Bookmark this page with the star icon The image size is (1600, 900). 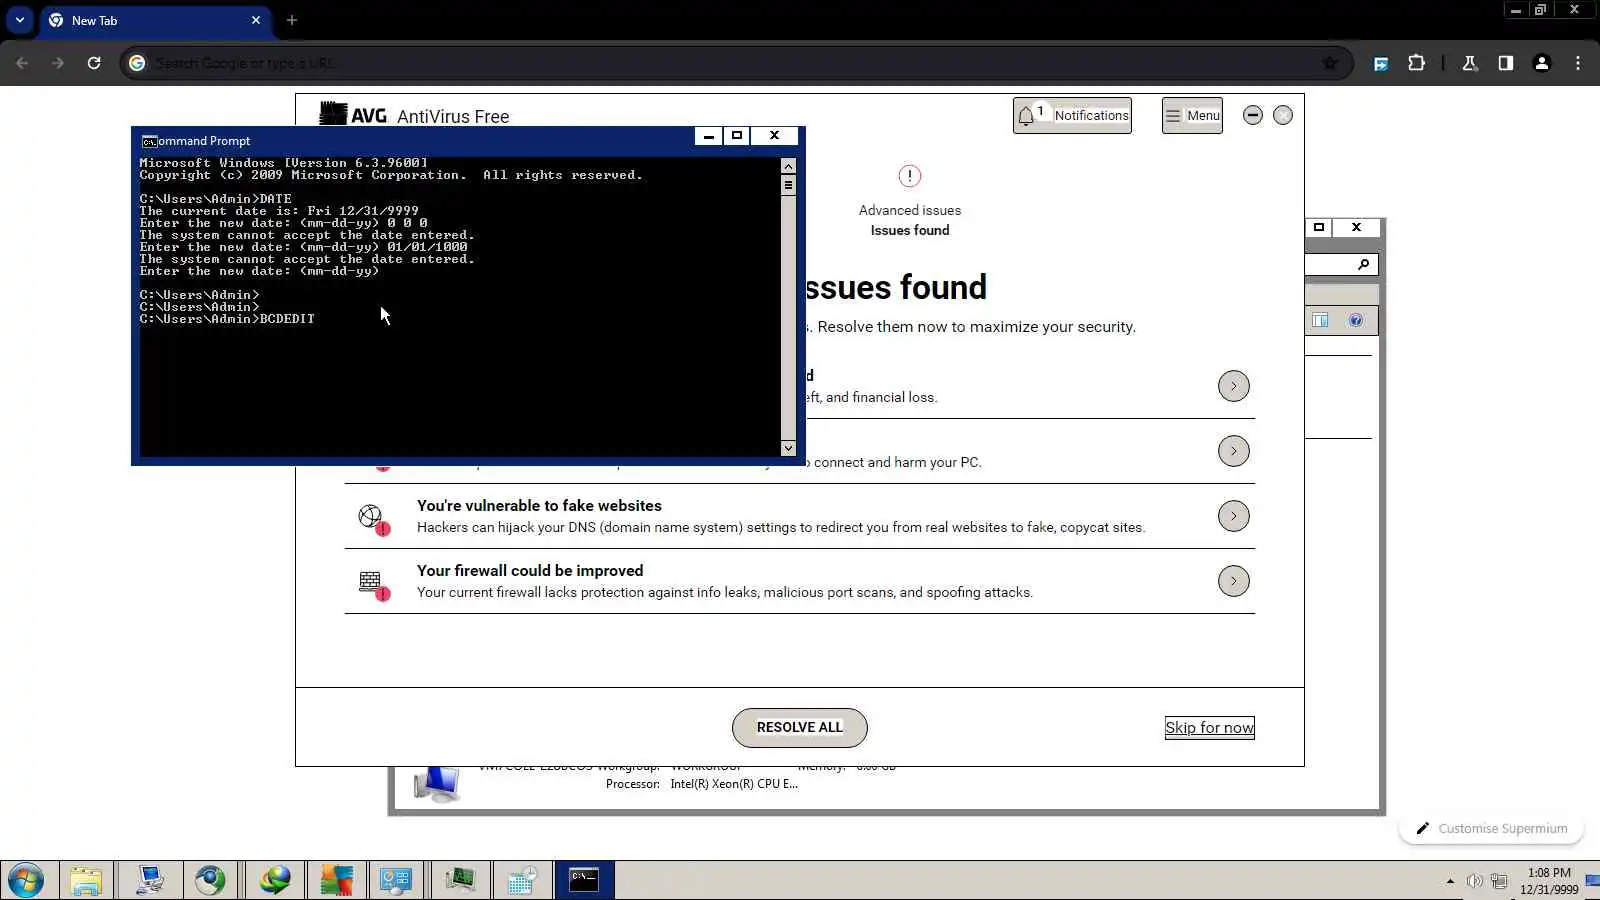pyautogui.click(x=1330, y=63)
